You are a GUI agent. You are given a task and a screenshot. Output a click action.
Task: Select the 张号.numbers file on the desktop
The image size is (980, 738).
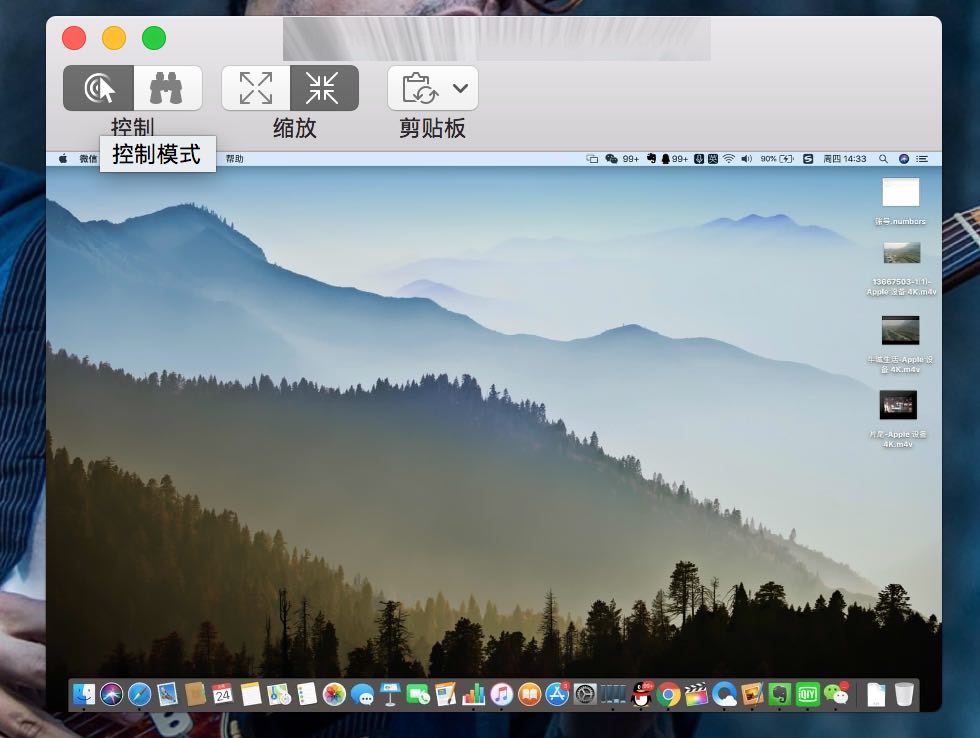pos(900,193)
